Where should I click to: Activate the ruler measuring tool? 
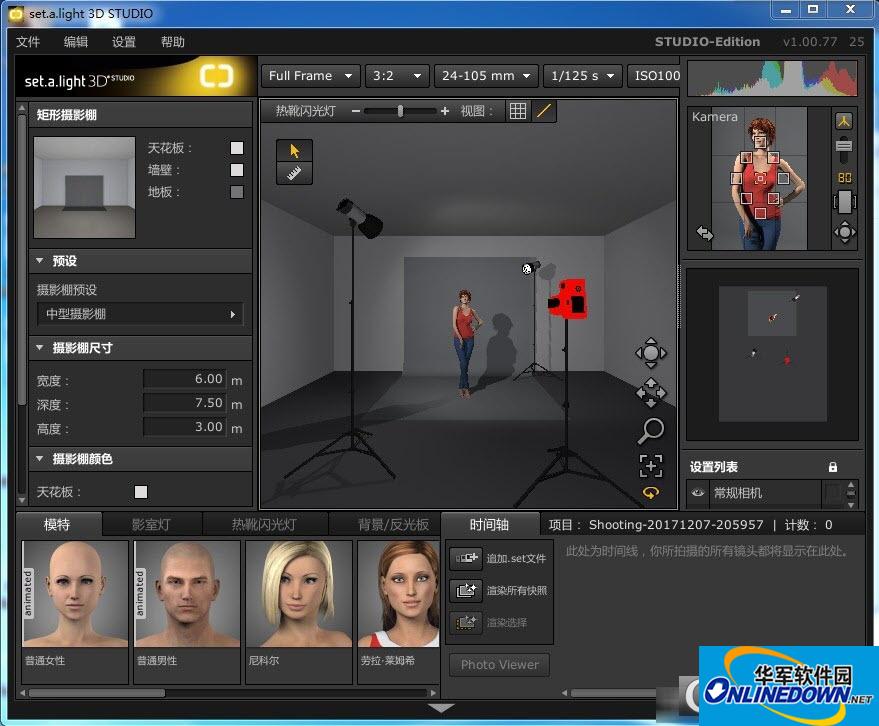[x=294, y=174]
